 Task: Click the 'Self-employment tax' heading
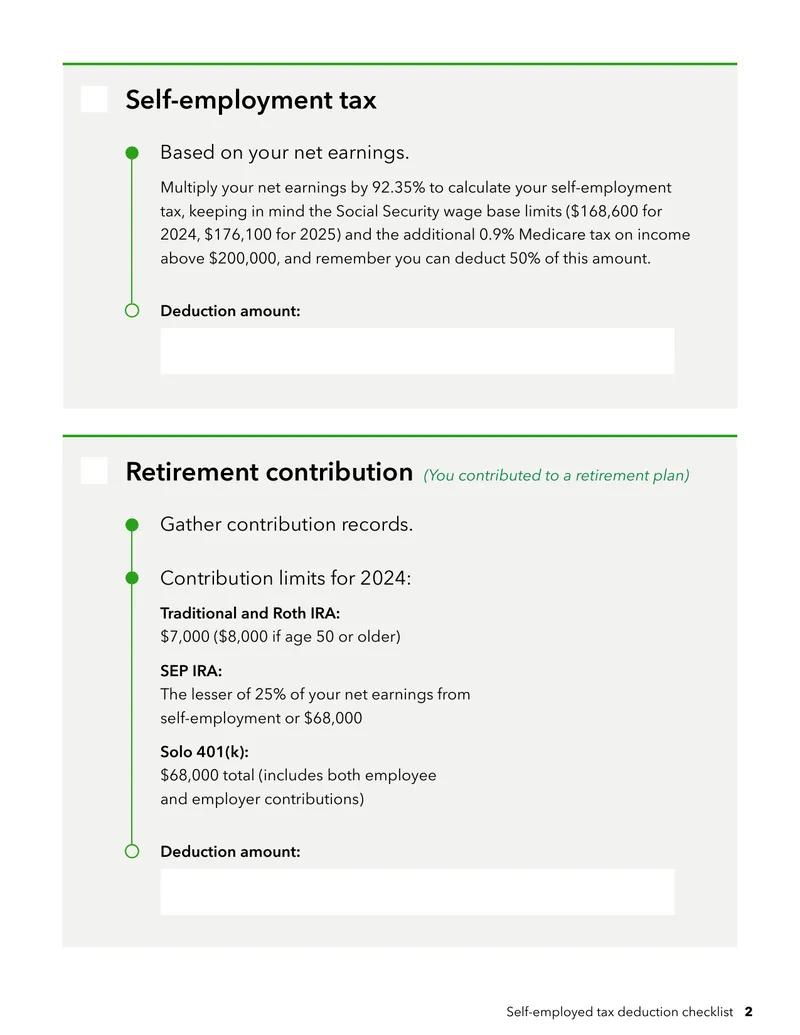coord(251,100)
